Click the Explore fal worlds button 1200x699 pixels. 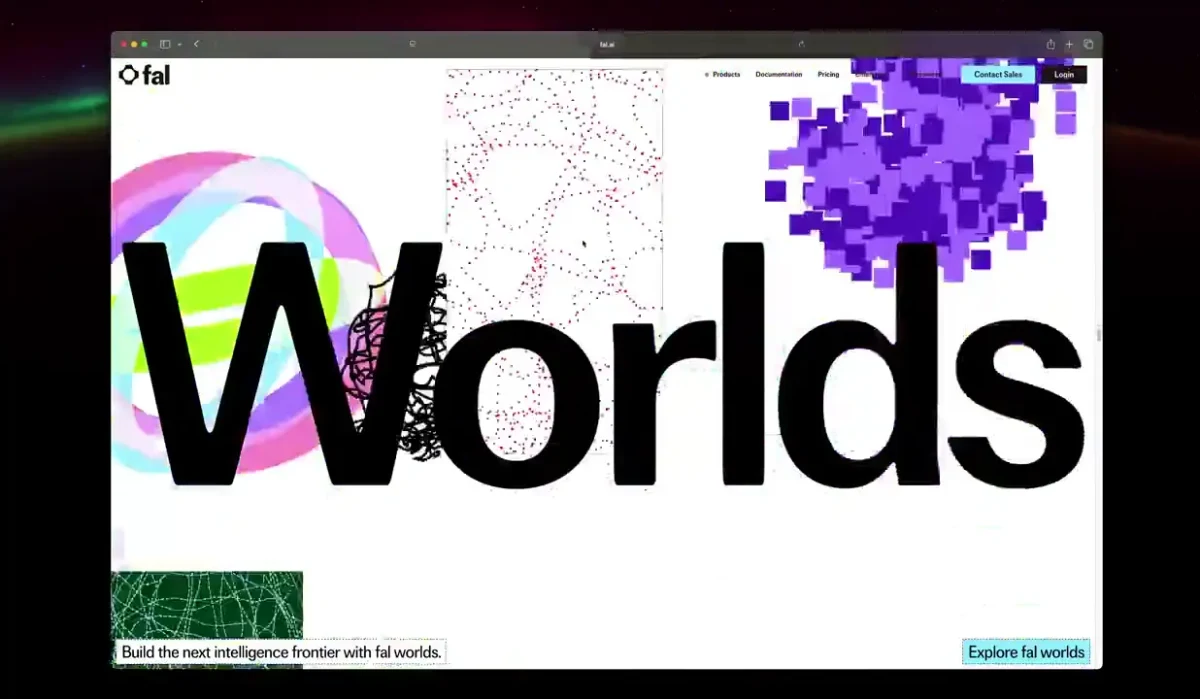[1026, 652]
